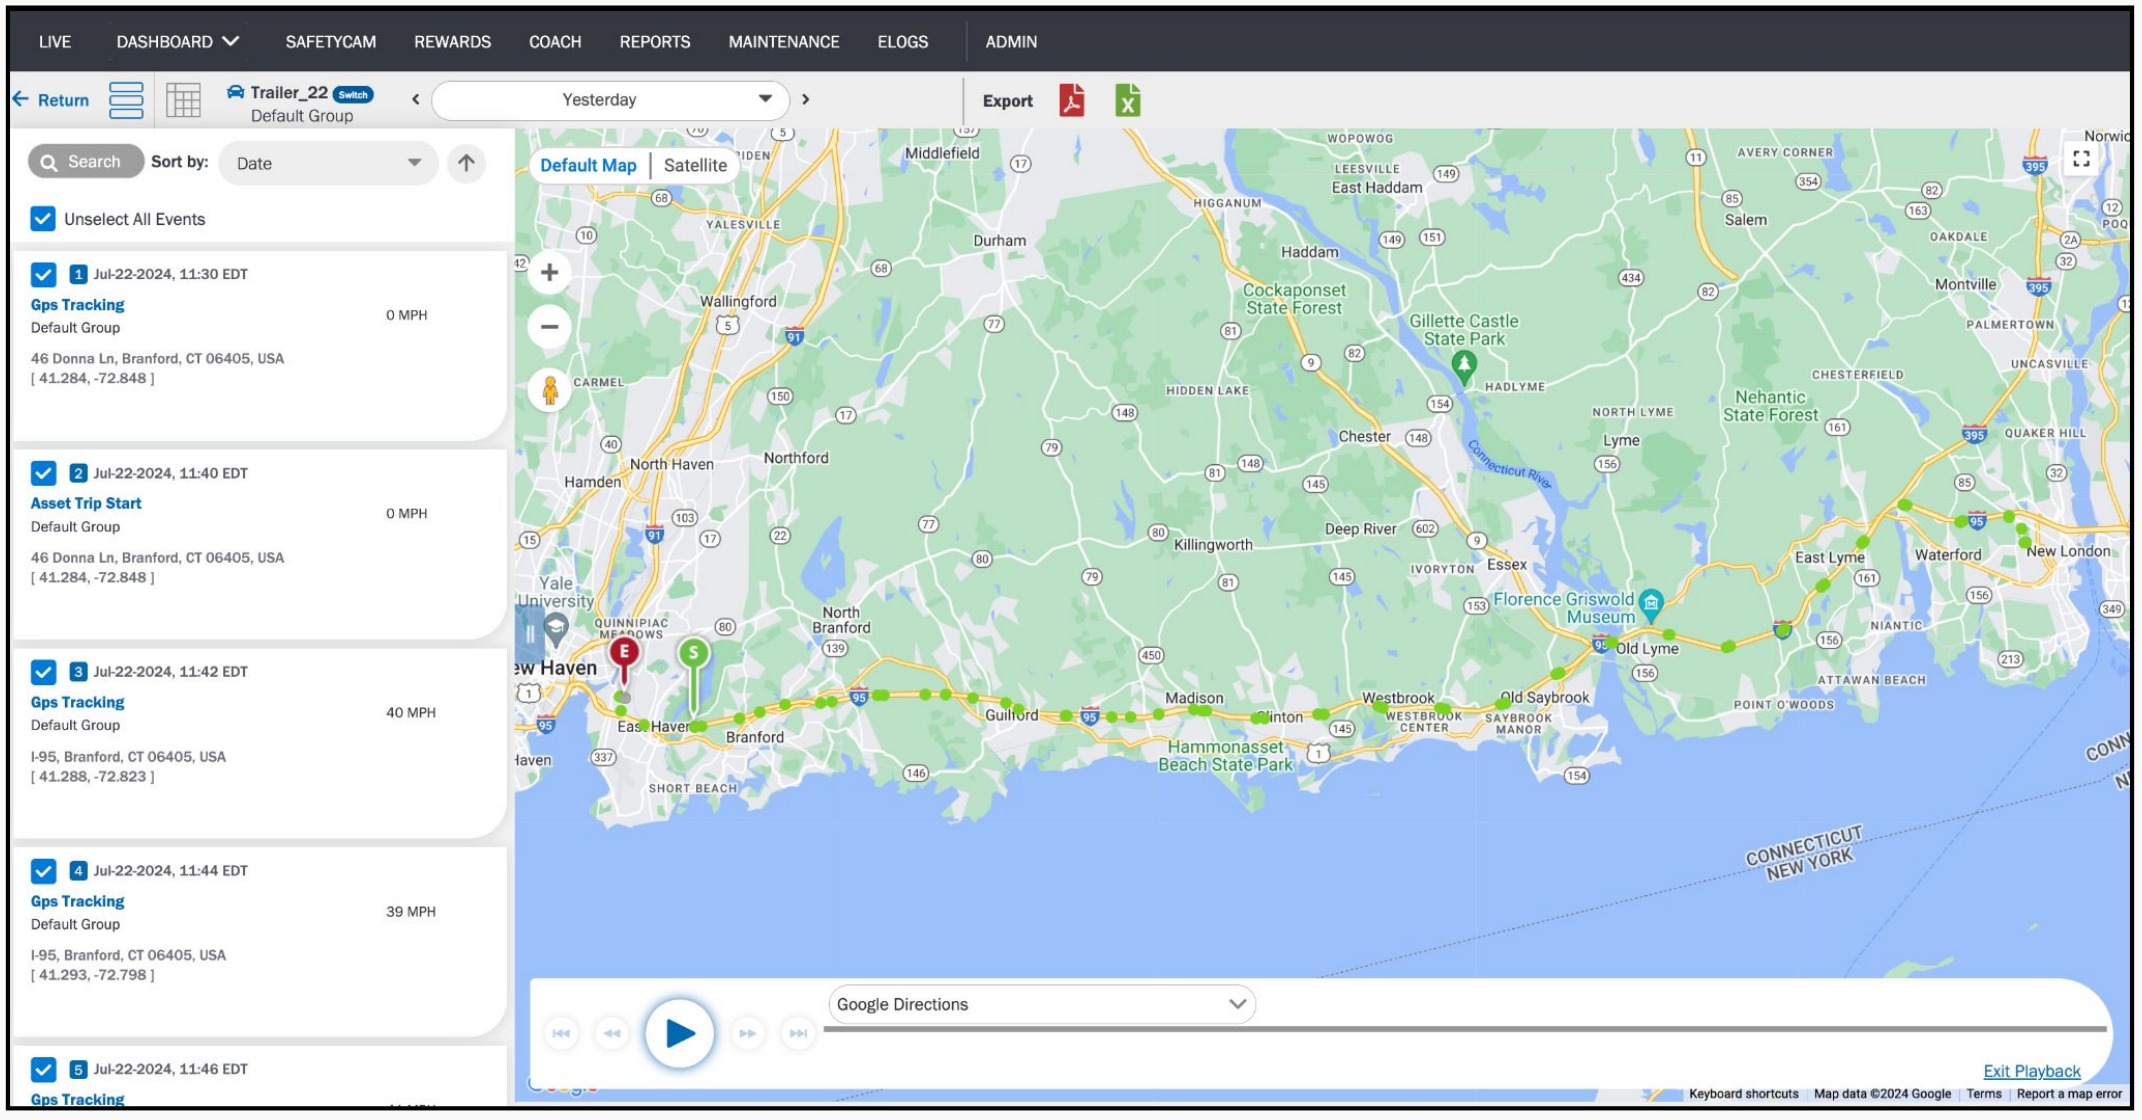Skip to last playback point

798,1033
